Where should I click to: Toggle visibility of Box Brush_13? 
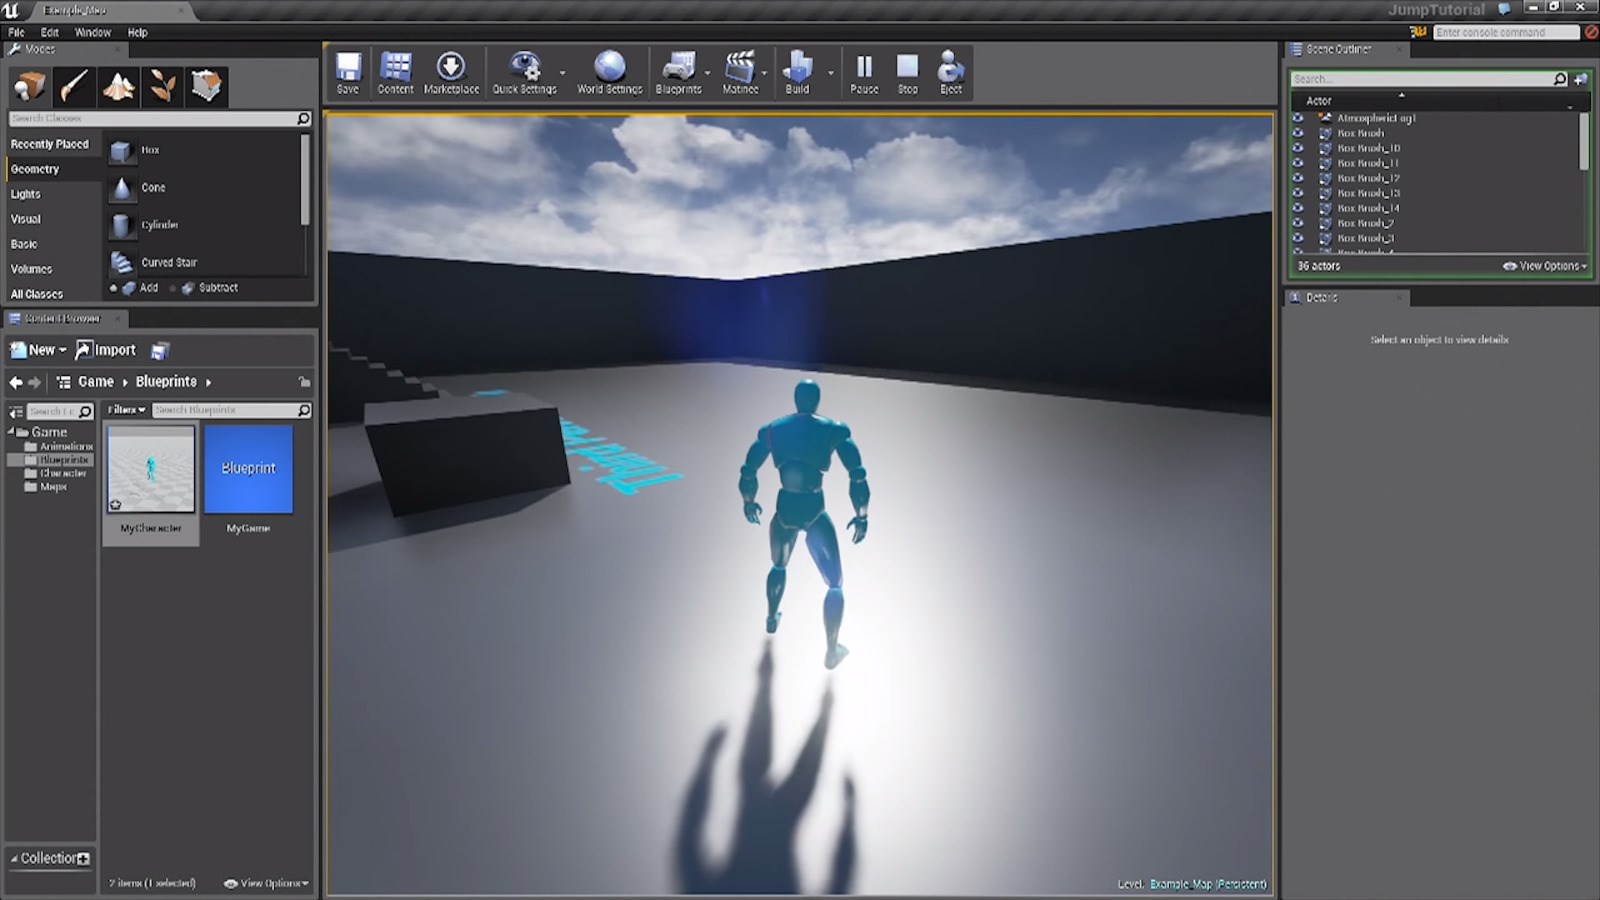click(1298, 193)
